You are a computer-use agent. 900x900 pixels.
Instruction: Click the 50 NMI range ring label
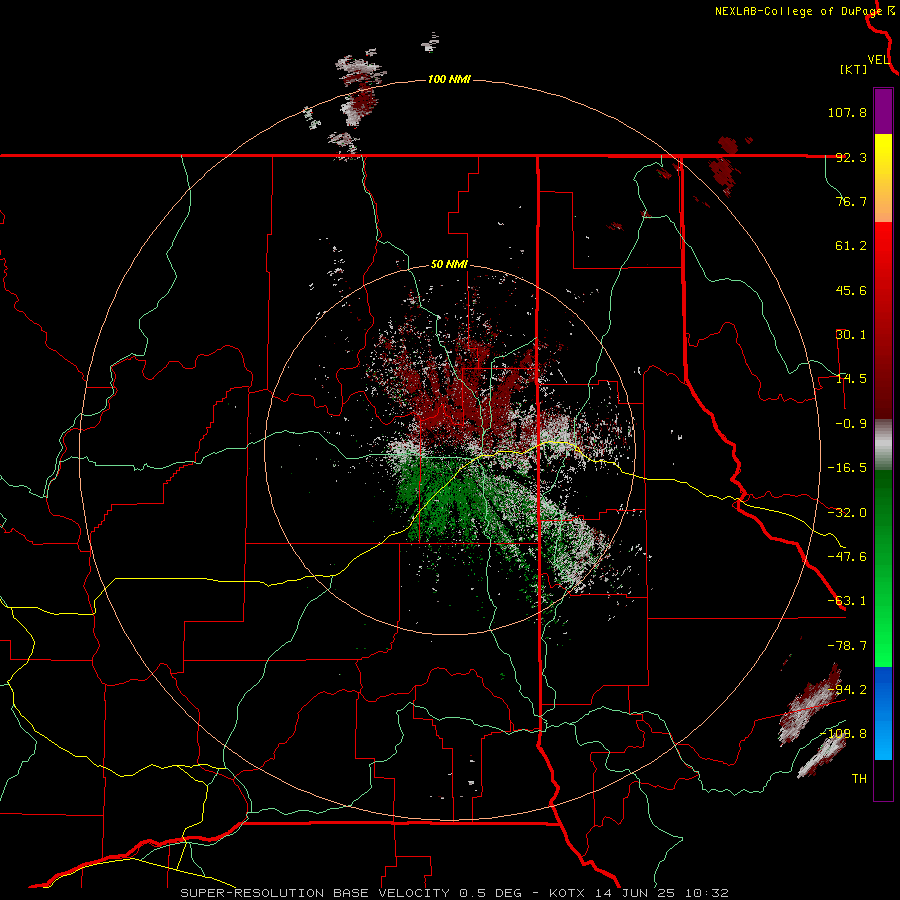point(449,265)
